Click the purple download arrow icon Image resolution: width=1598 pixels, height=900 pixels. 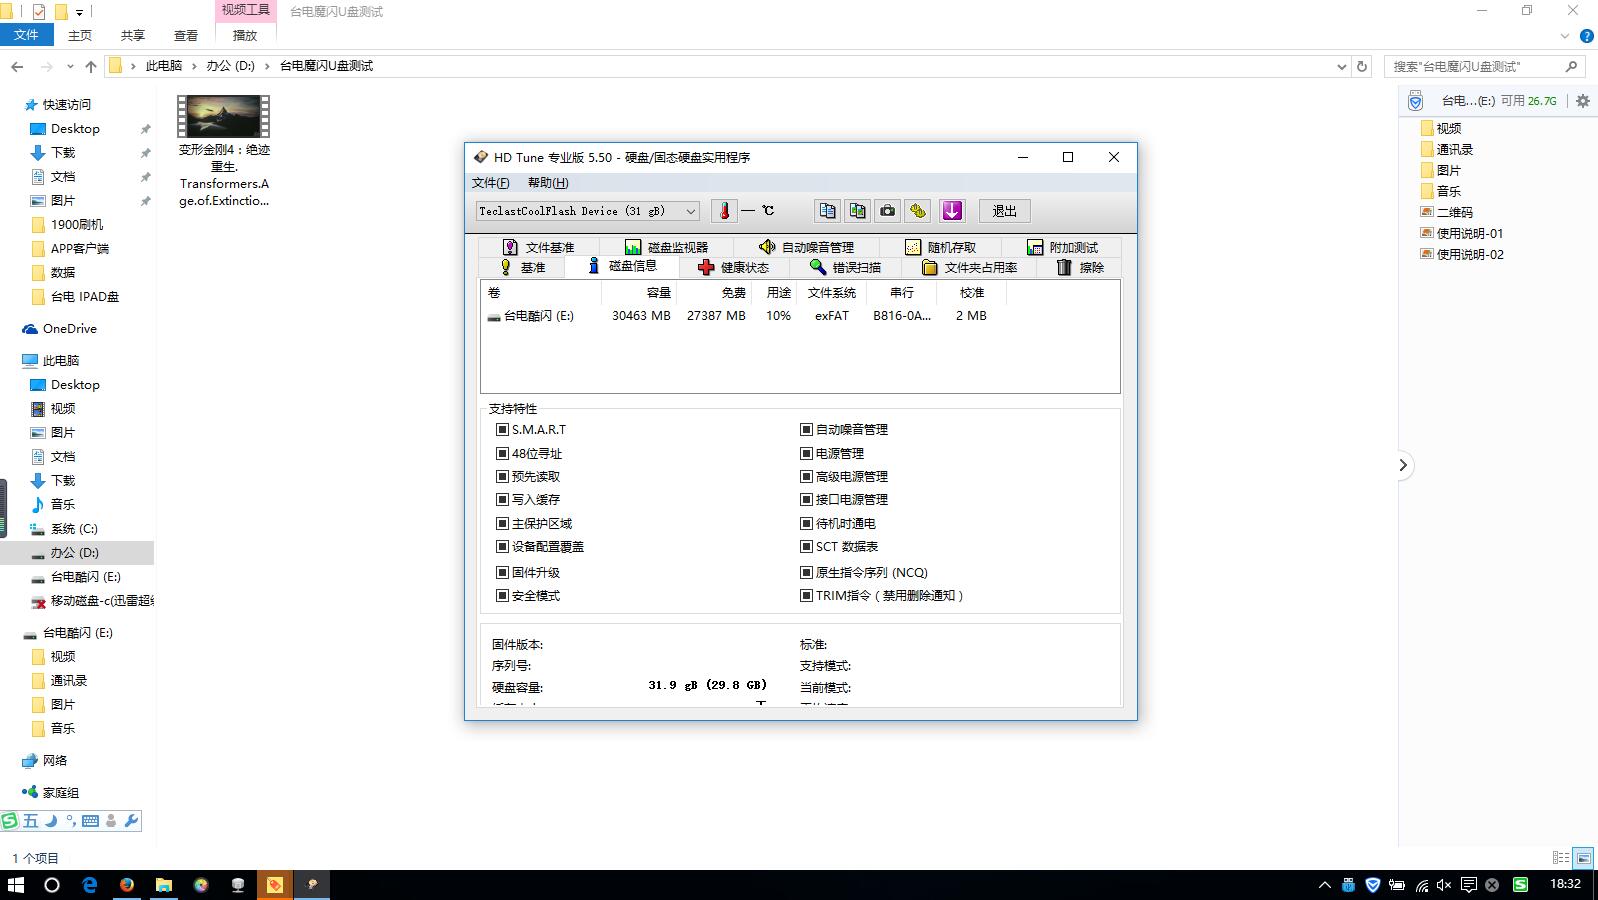952,211
